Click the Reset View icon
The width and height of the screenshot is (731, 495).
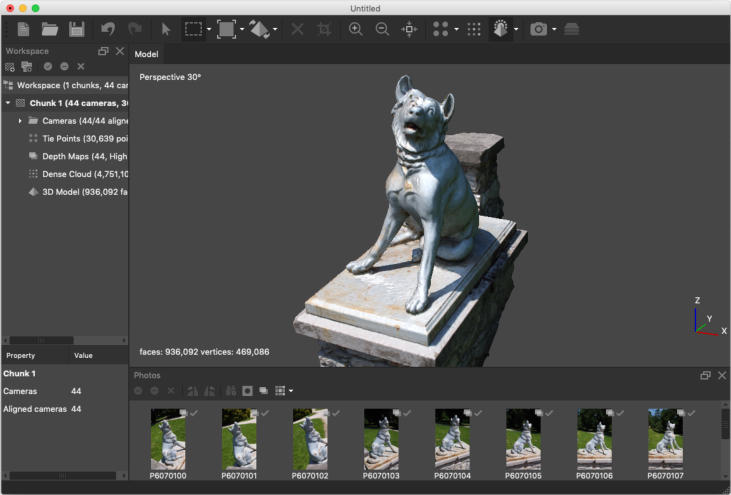pos(409,29)
